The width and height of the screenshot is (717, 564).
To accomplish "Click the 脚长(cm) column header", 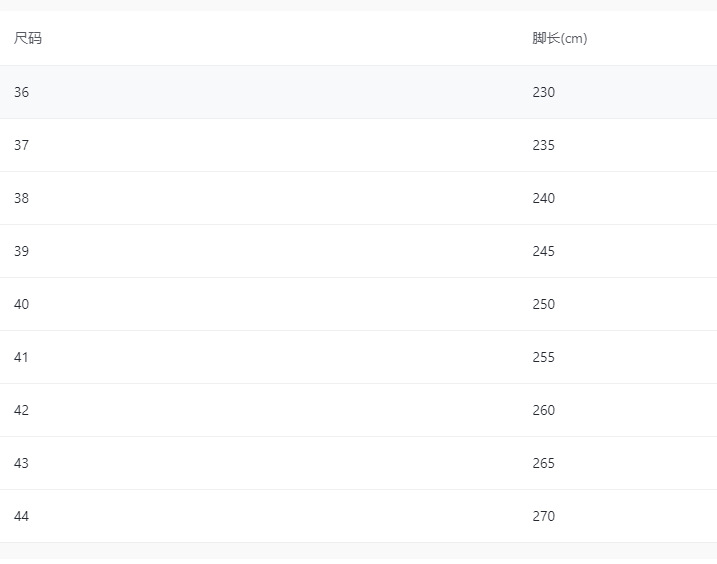I will click(x=560, y=39).
